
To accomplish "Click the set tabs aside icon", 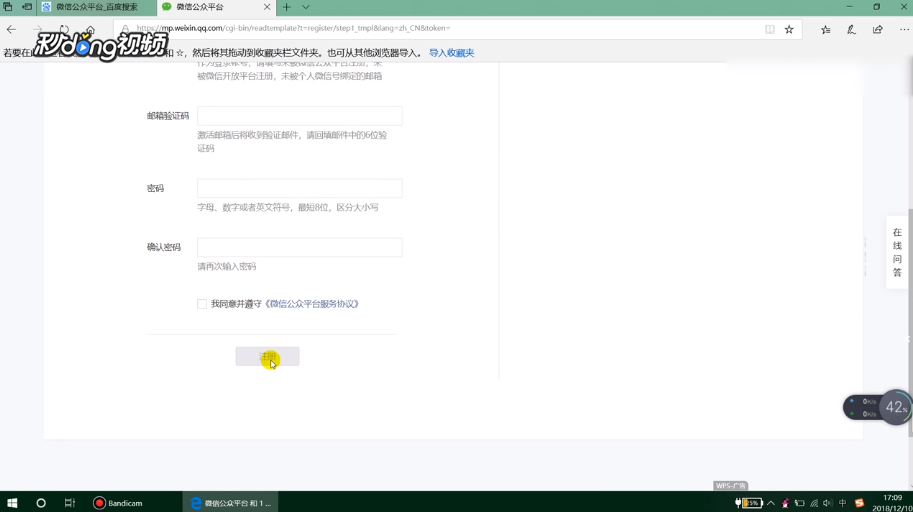I will [x=27, y=7].
